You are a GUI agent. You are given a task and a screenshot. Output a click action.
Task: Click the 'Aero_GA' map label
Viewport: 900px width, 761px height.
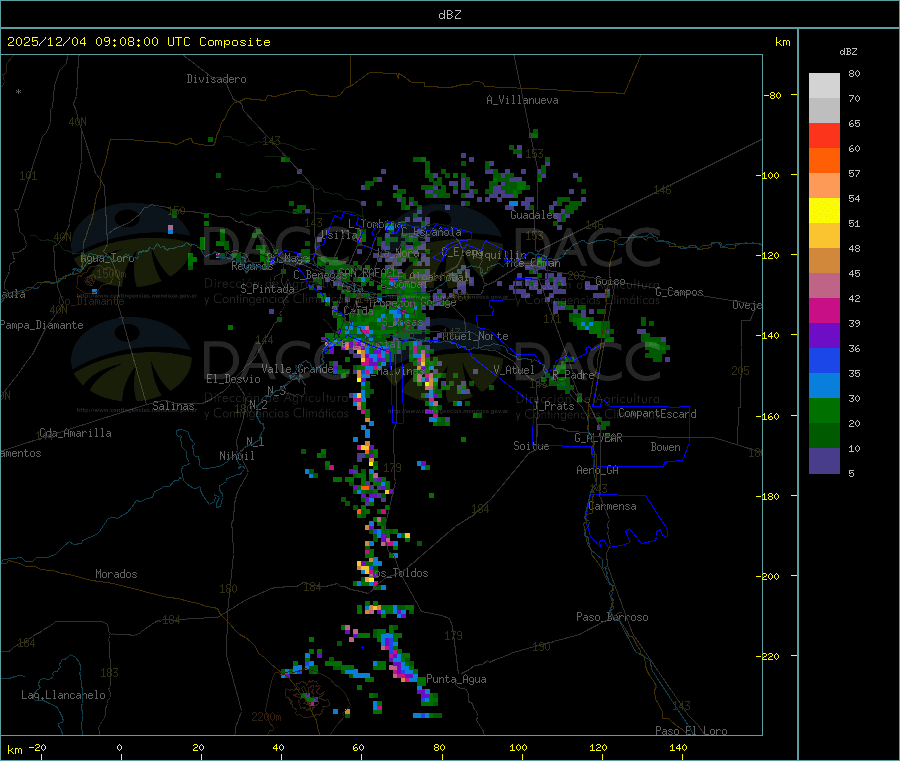pos(598,470)
